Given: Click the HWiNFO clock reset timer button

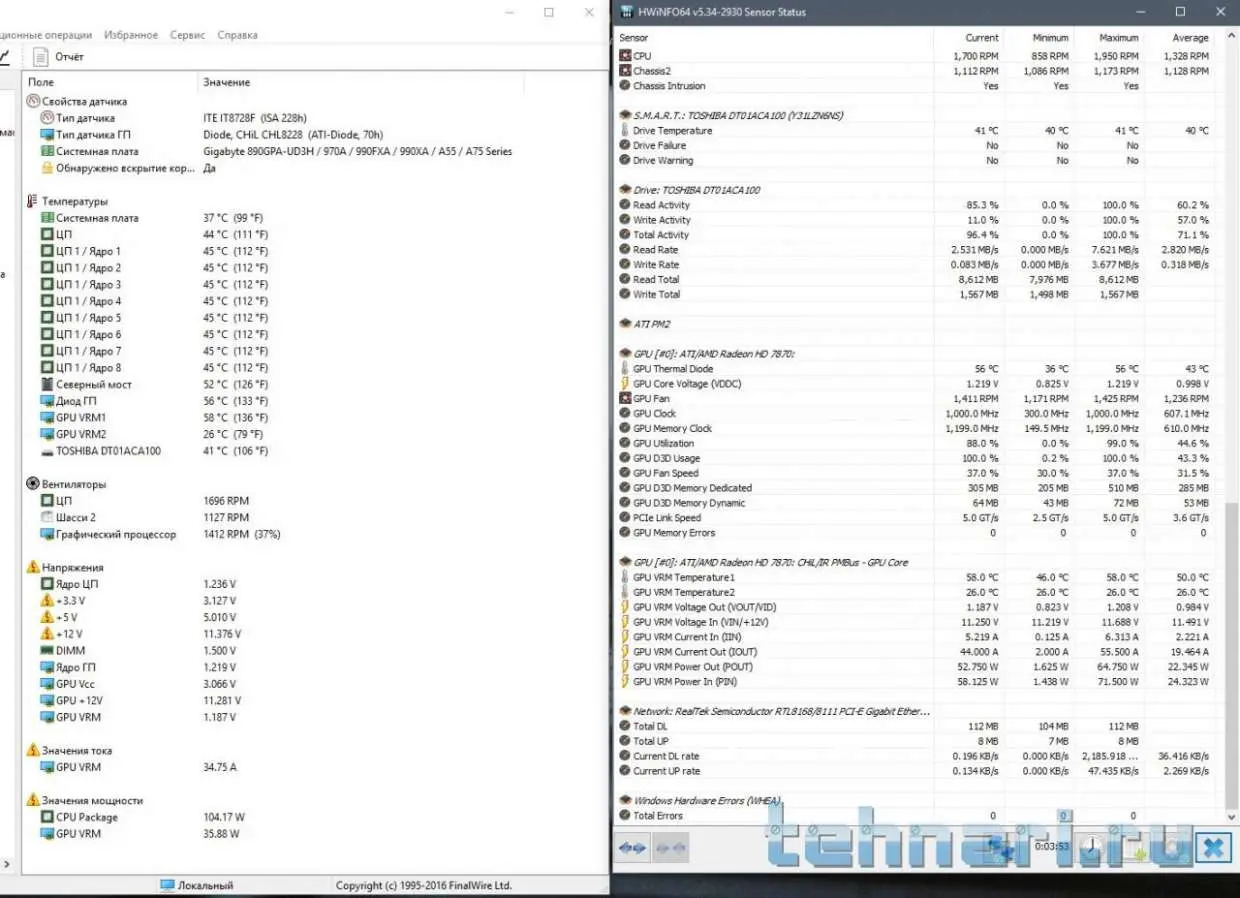Looking at the screenshot, I should click(x=1092, y=848).
